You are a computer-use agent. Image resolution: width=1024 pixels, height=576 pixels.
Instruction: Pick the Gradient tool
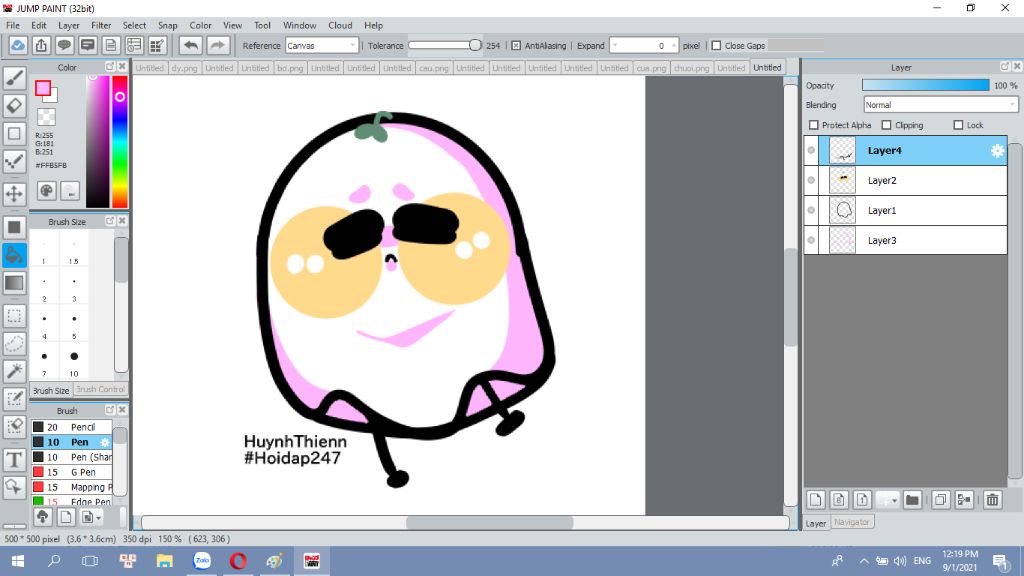15,283
